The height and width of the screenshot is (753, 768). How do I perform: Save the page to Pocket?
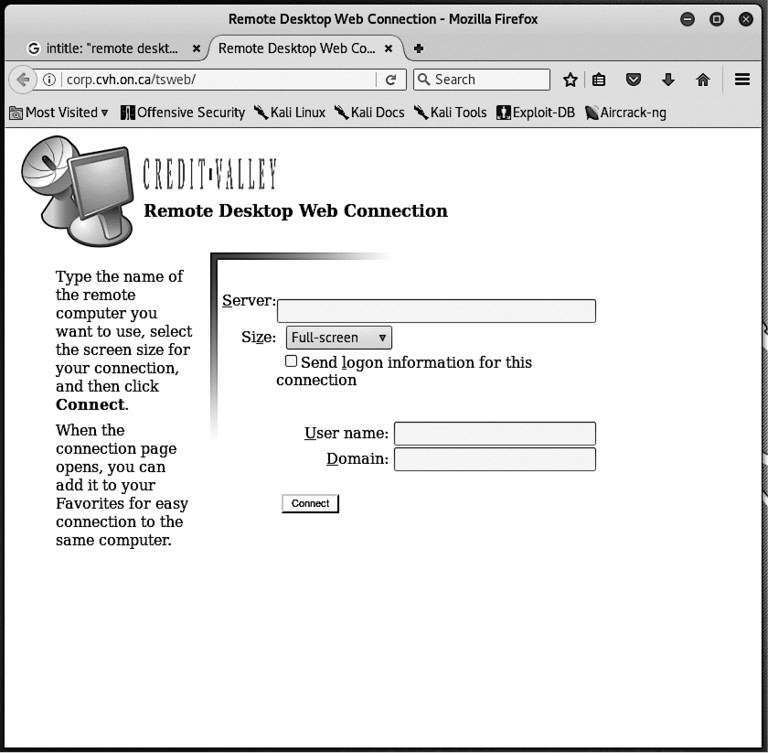[x=633, y=80]
